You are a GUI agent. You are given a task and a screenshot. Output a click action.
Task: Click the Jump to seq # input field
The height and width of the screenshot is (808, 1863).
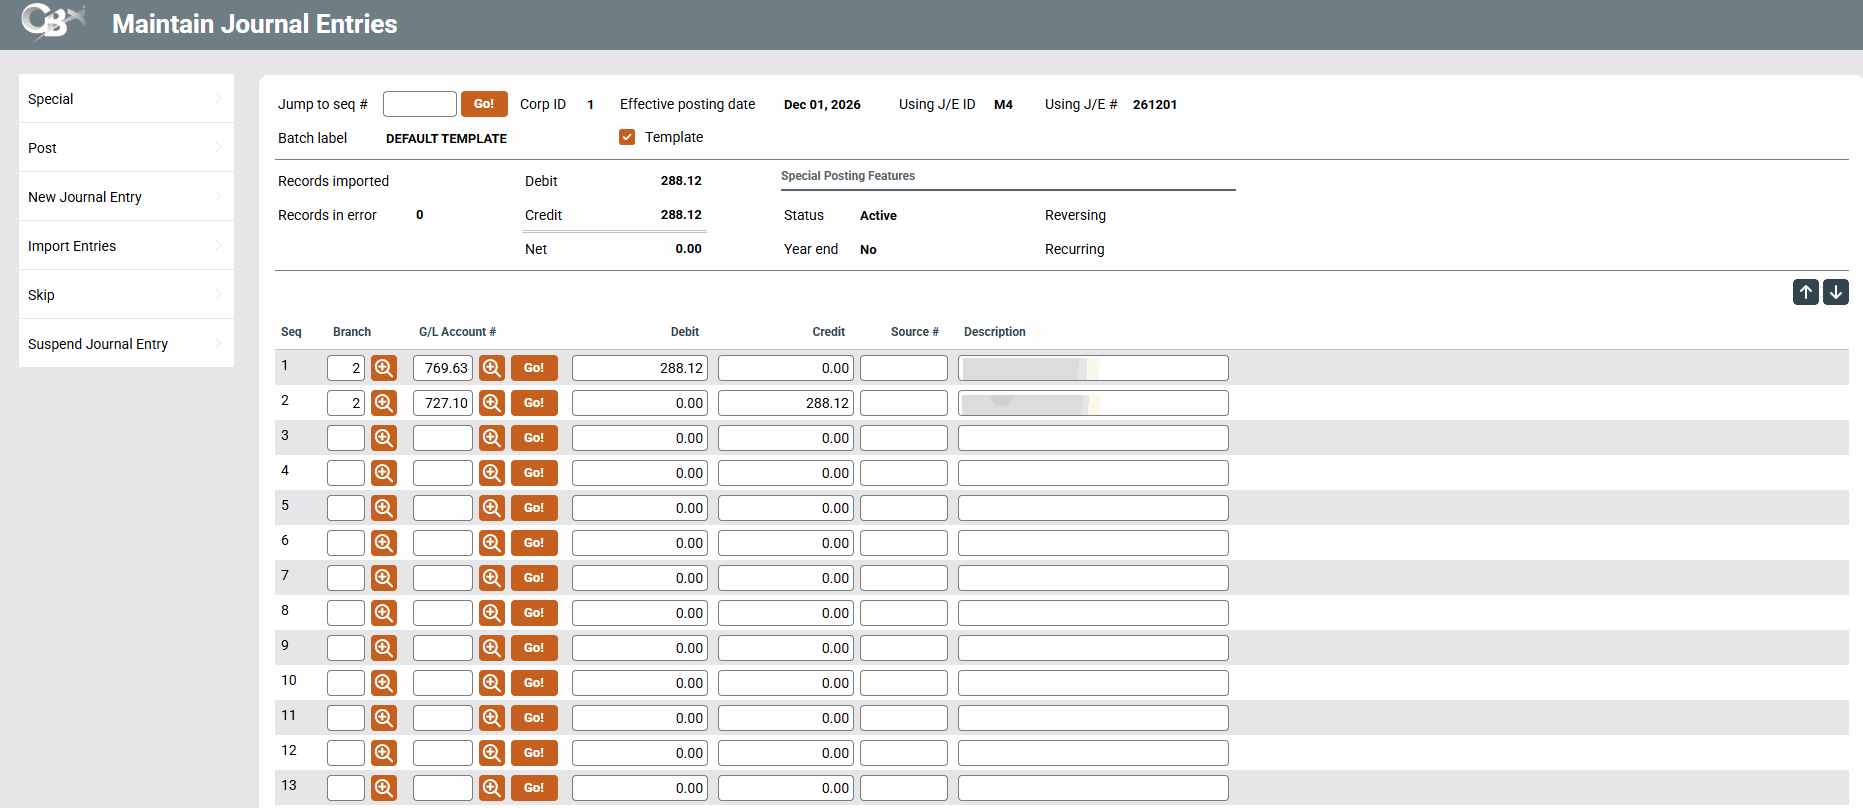point(419,104)
